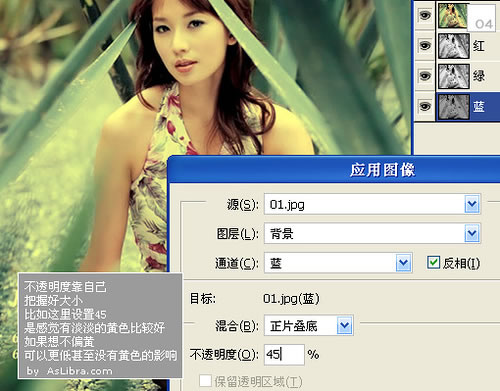This screenshot has height=391, width=500.
Task: Click the 保留透明区域(T) checkbox
Action: (x=205, y=381)
